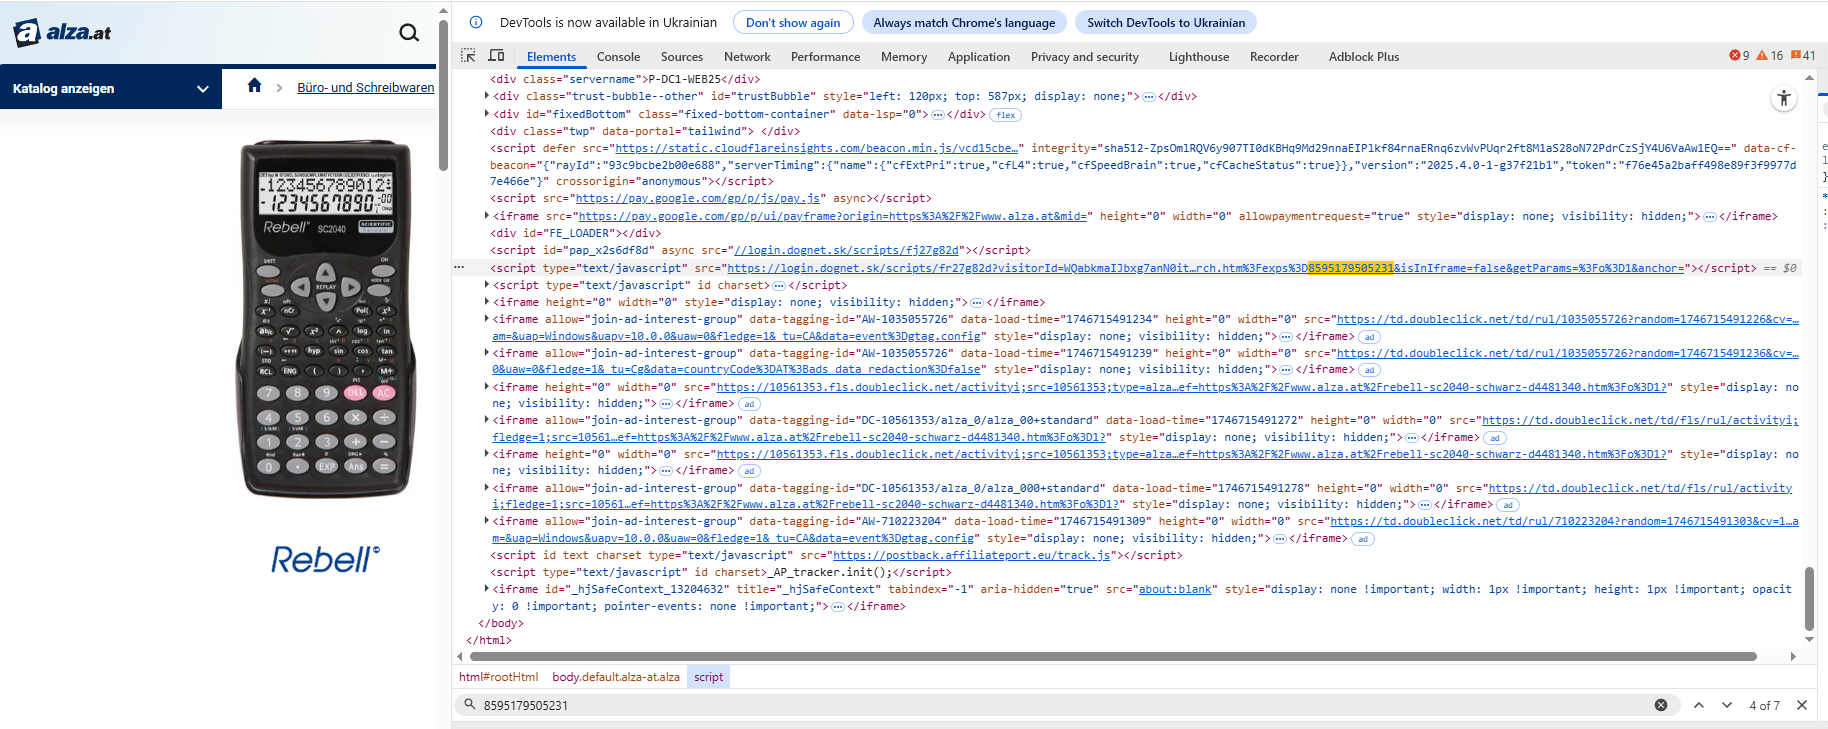Click Always match Chrome's language
Image resolution: width=1828 pixels, height=729 pixels.
[964, 22]
